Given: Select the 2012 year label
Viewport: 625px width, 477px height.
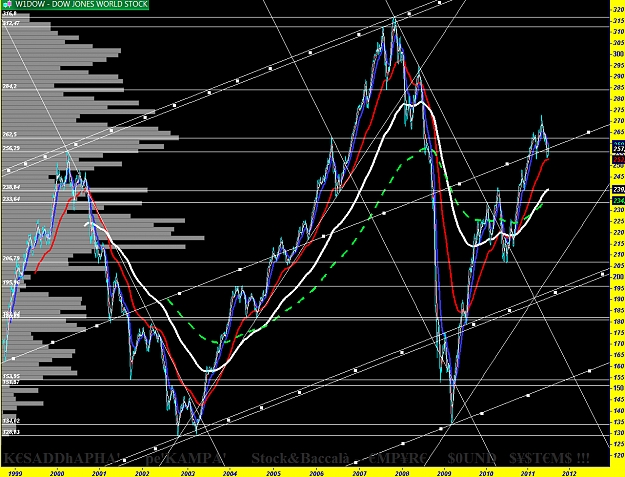Looking at the screenshot, I should 569,473.
